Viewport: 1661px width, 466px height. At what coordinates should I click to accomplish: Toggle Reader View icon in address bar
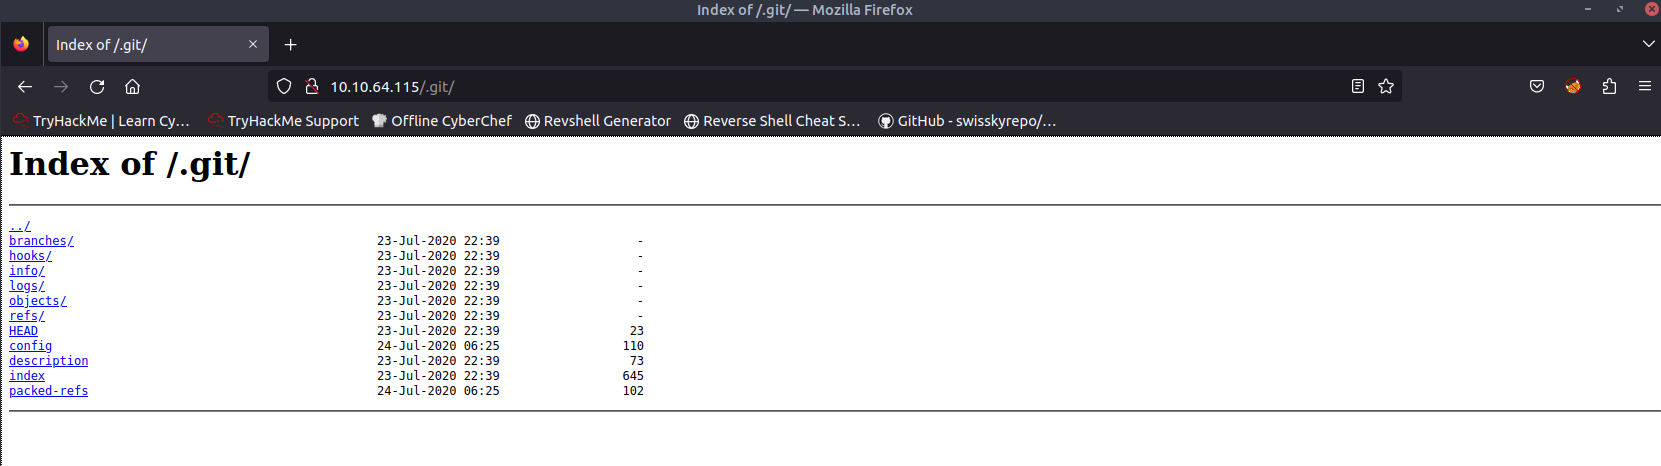coord(1357,87)
